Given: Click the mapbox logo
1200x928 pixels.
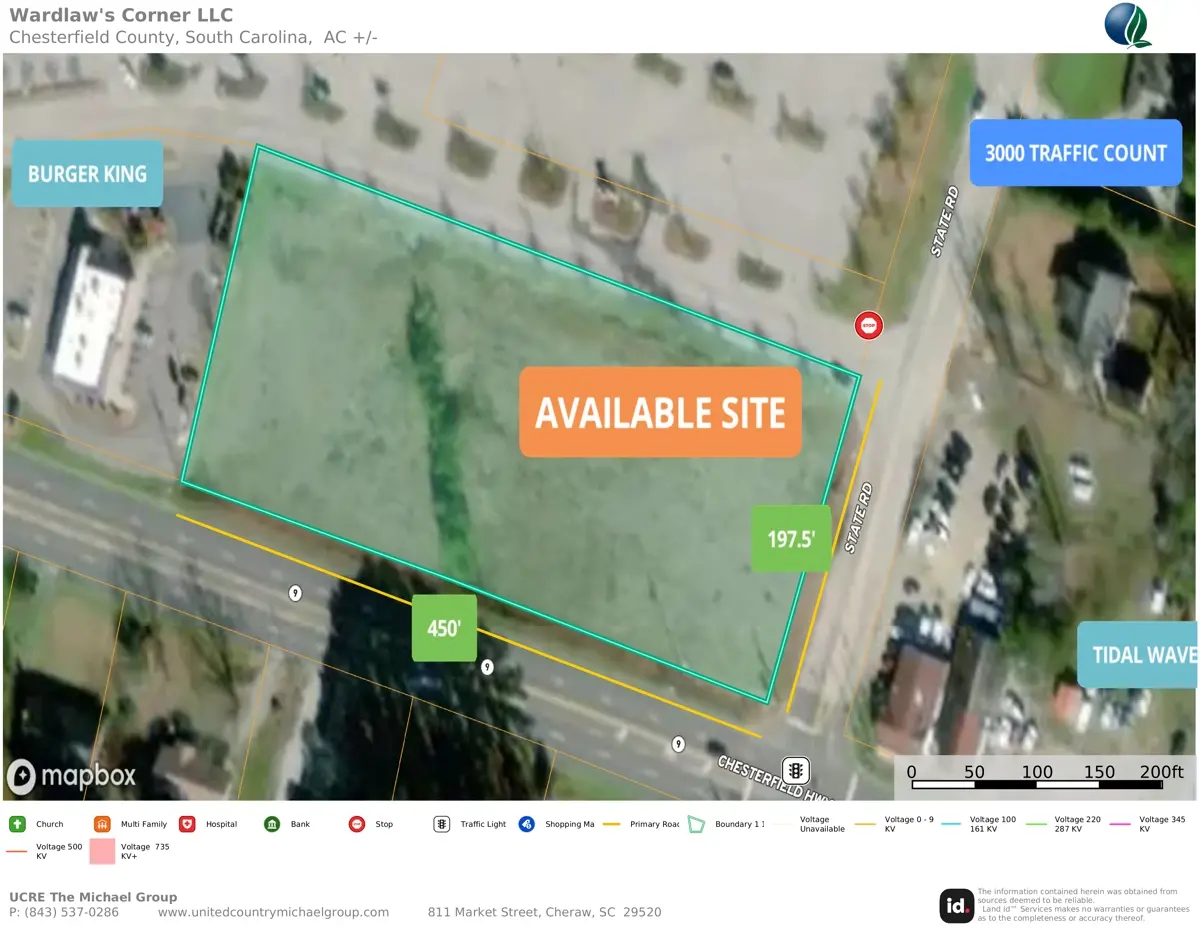Looking at the screenshot, I should click(x=71, y=776).
